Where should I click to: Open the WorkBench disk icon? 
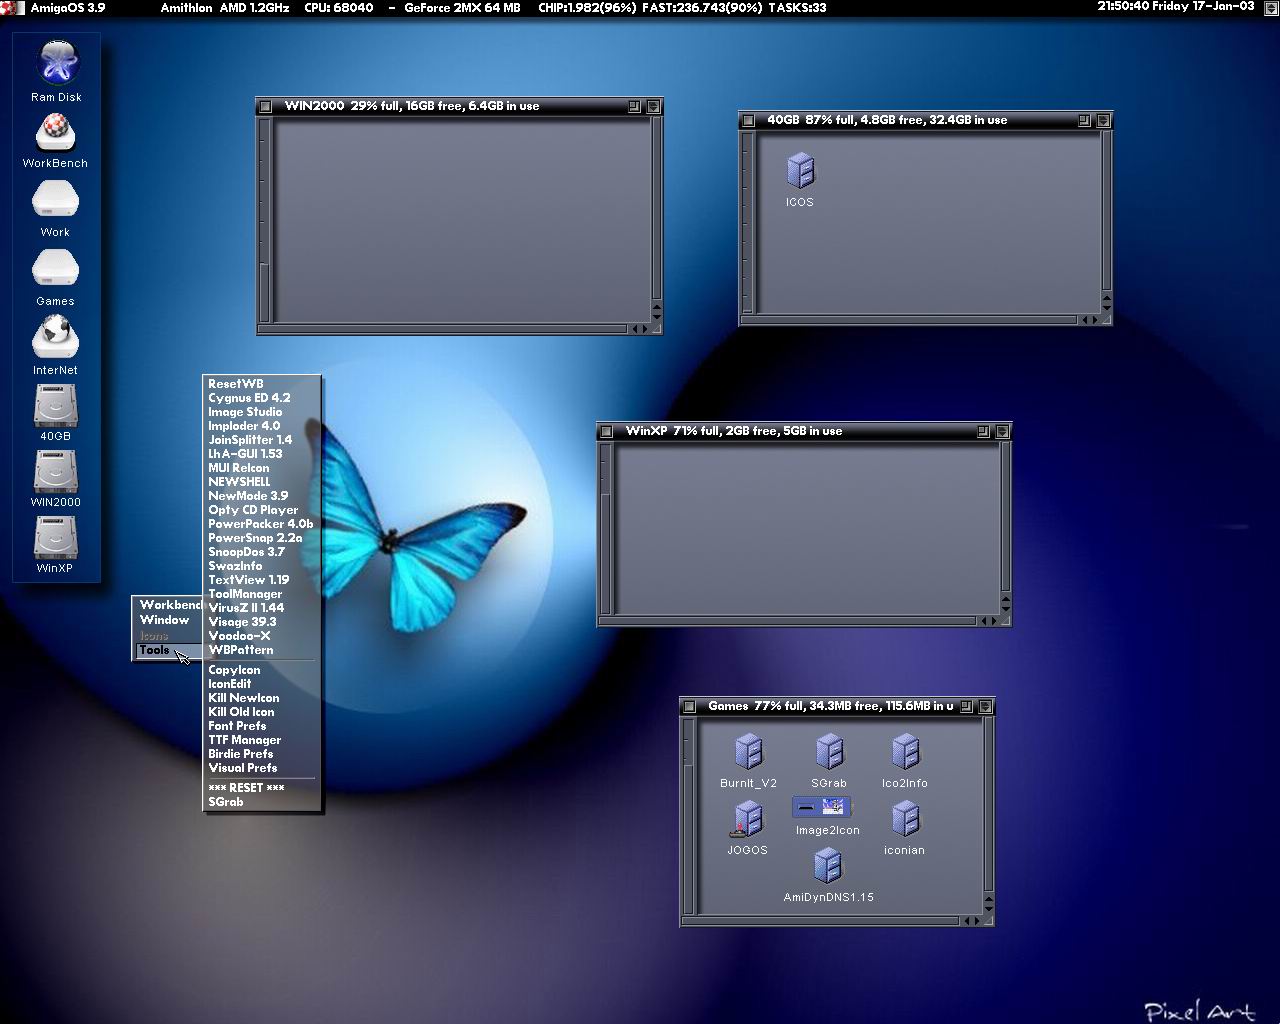pos(55,134)
